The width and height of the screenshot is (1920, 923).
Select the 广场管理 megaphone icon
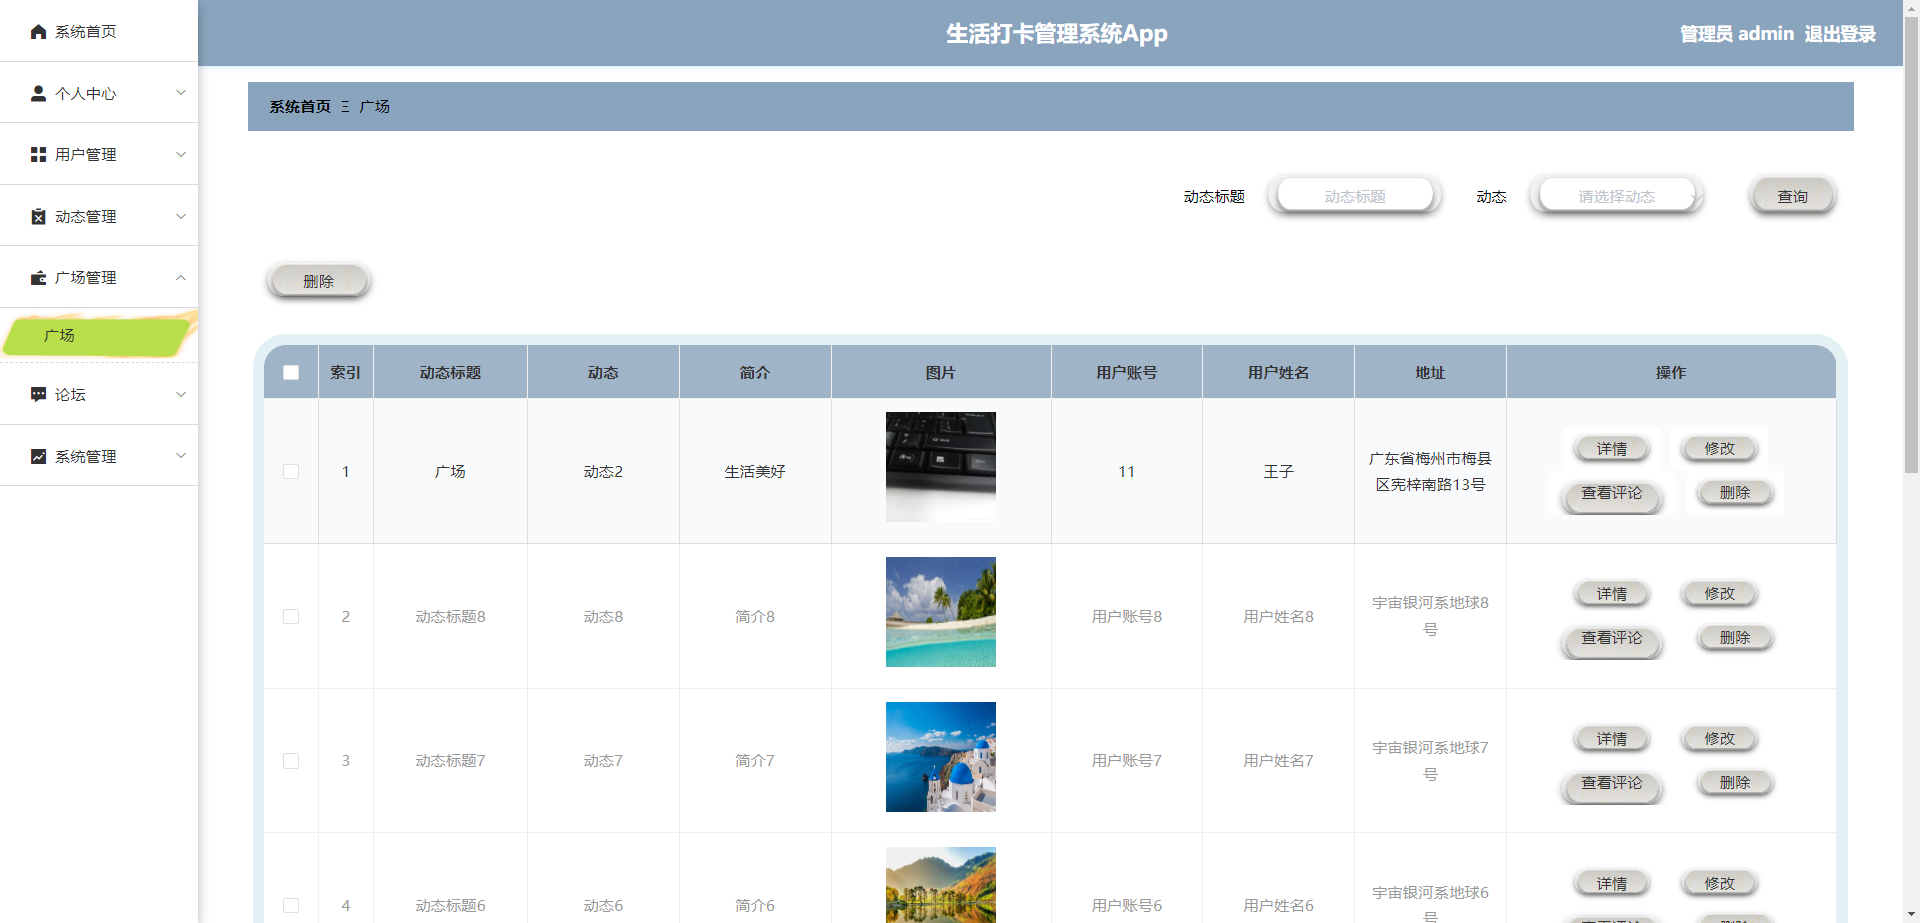[x=38, y=277]
